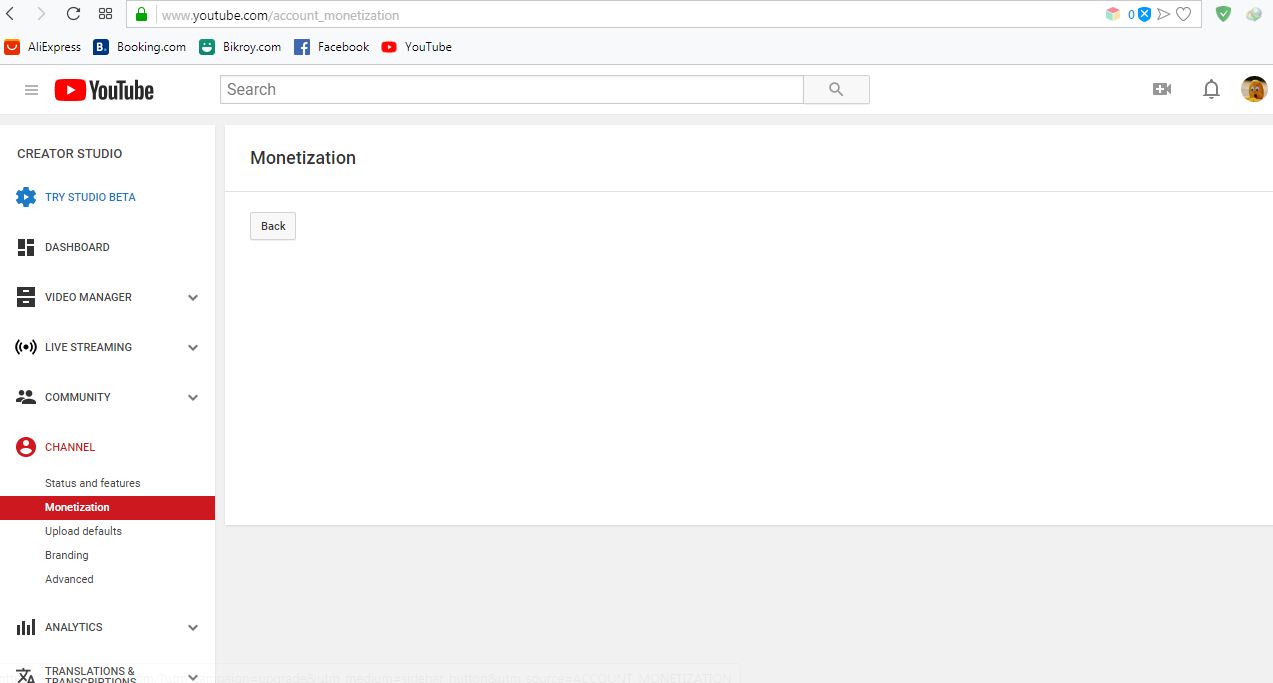Open the Notifications bell

coord(1211,89)
